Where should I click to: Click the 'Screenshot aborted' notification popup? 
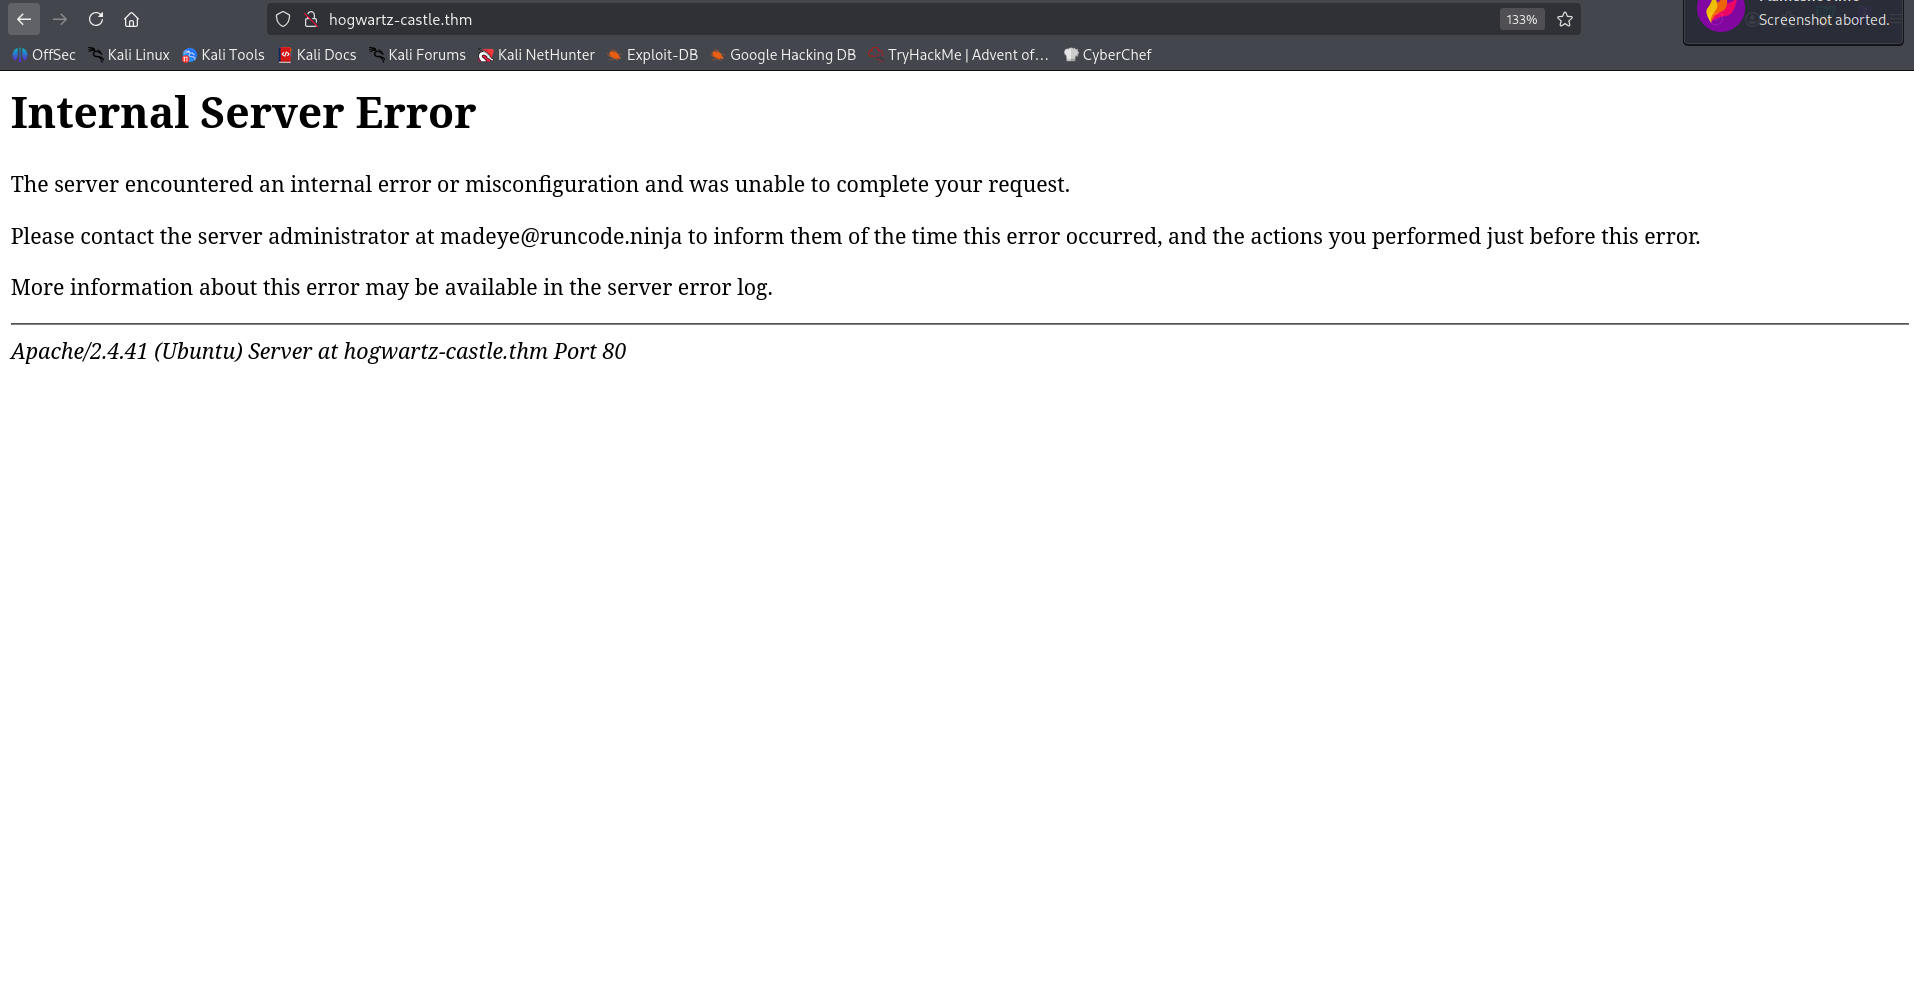tap(1798, 20)
